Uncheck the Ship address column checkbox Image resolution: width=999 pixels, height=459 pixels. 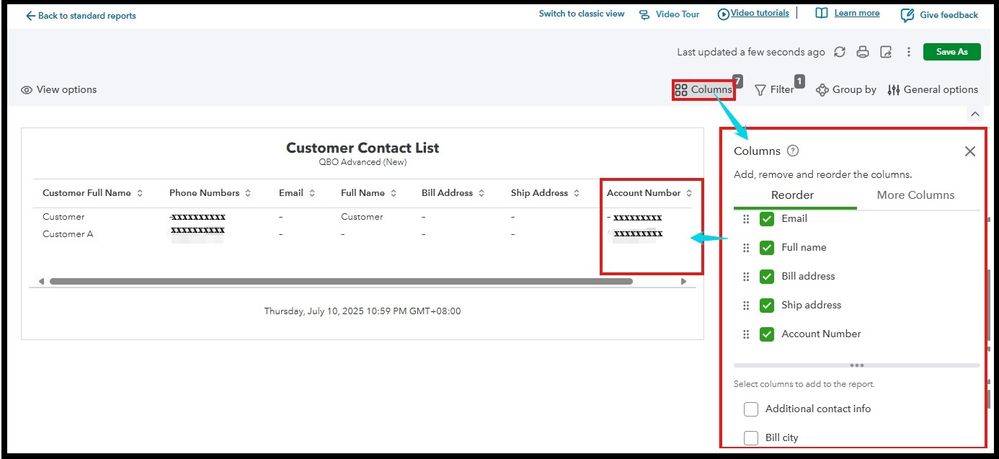(767, 305)
